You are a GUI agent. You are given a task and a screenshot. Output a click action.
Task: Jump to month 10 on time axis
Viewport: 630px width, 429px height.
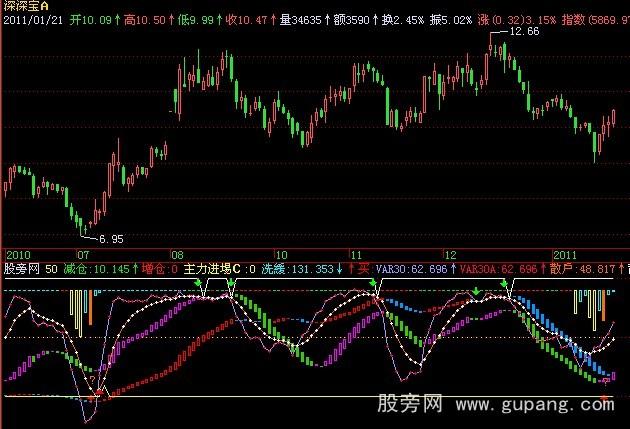coord(281,255)
